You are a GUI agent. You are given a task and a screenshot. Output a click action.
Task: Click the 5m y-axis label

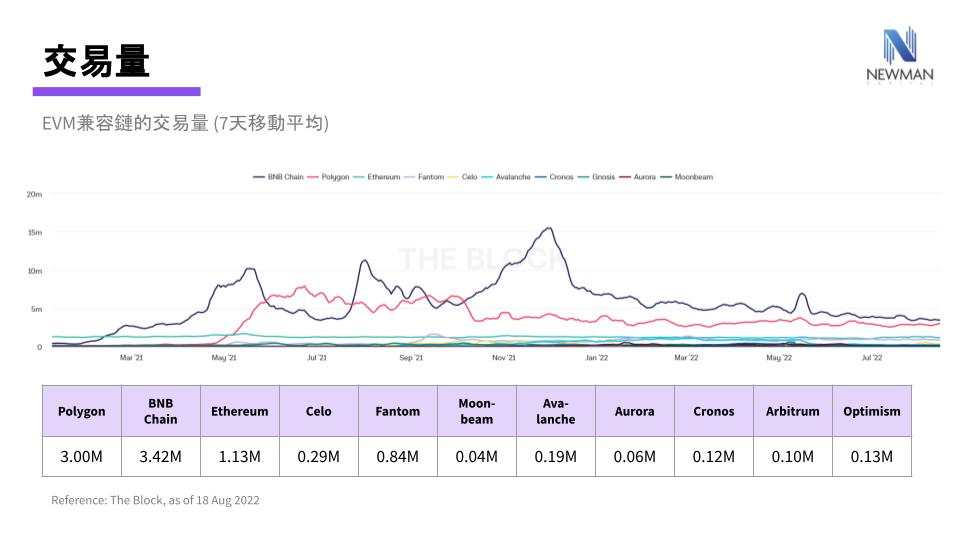pyautogui.click(x=37, y=309)
